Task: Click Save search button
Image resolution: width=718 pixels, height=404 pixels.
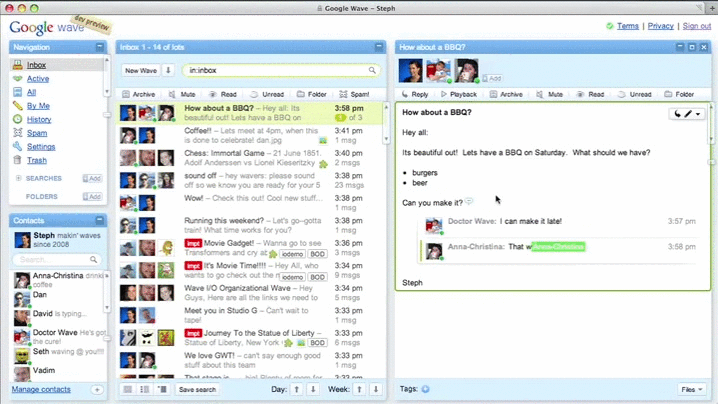Action: [197, 389]
